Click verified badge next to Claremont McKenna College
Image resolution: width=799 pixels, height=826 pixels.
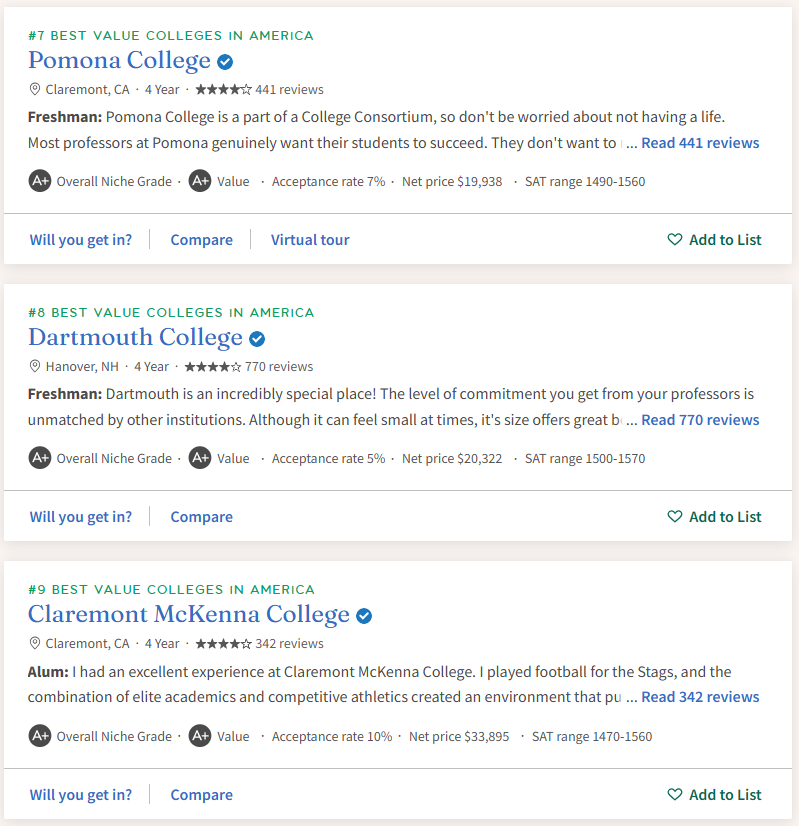(x=364, y=615)
